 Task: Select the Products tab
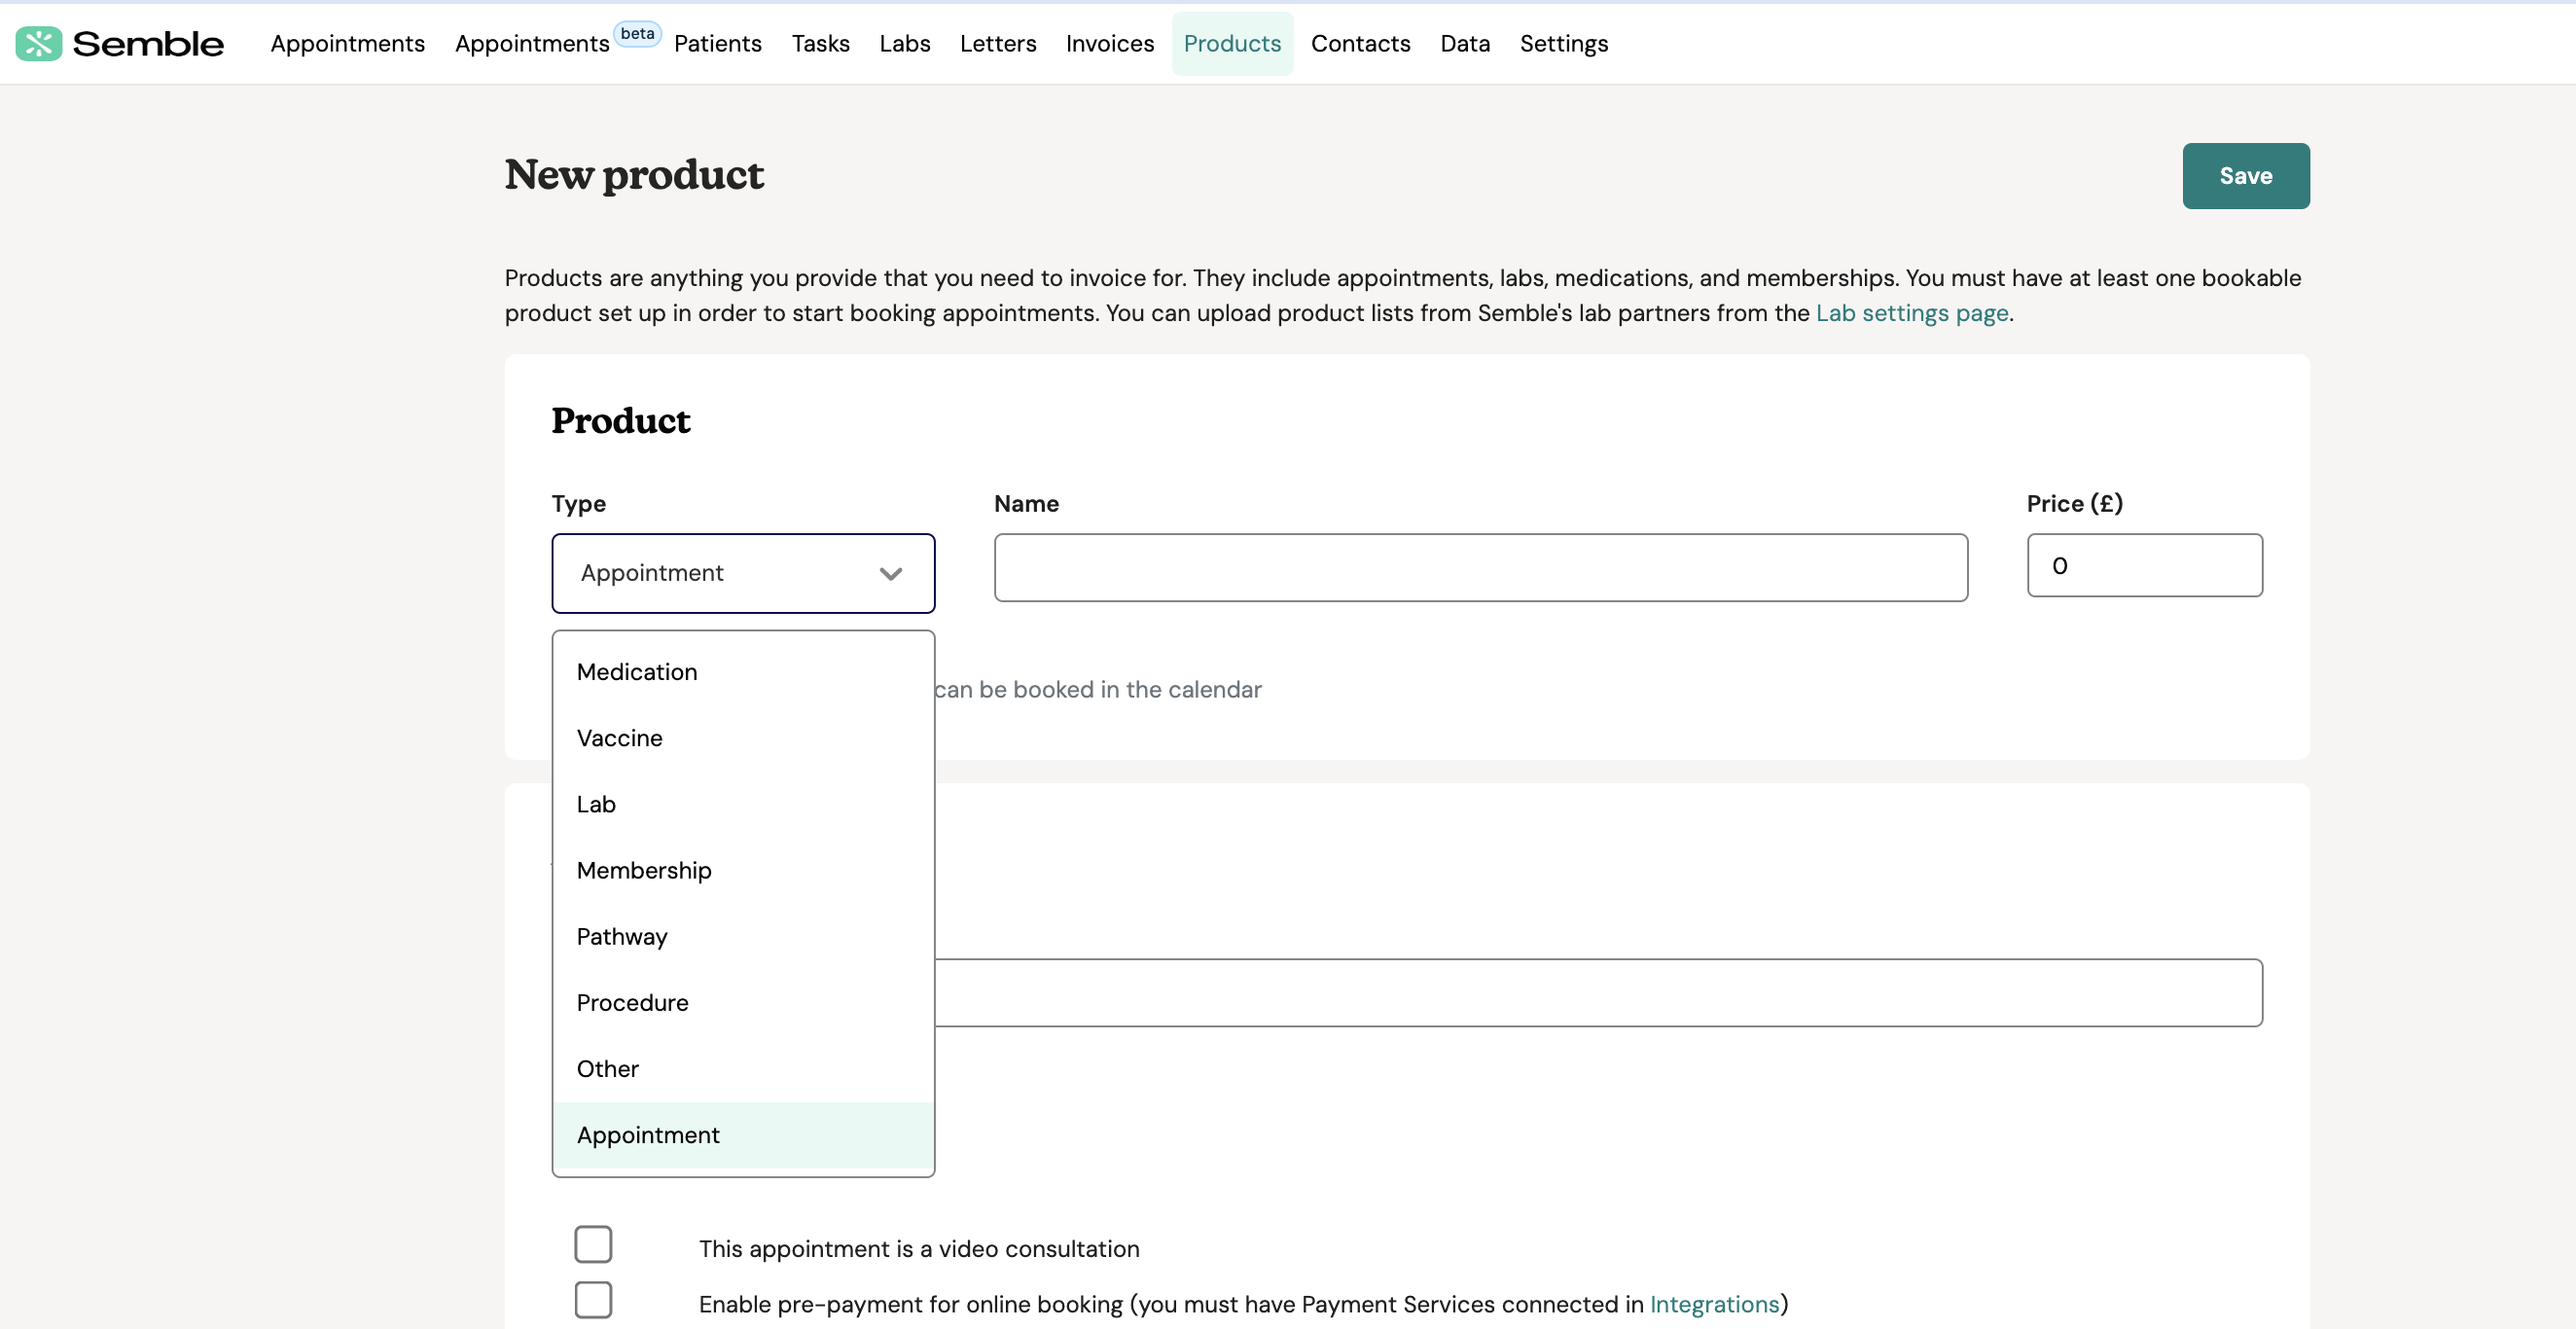pos(1232,44)
